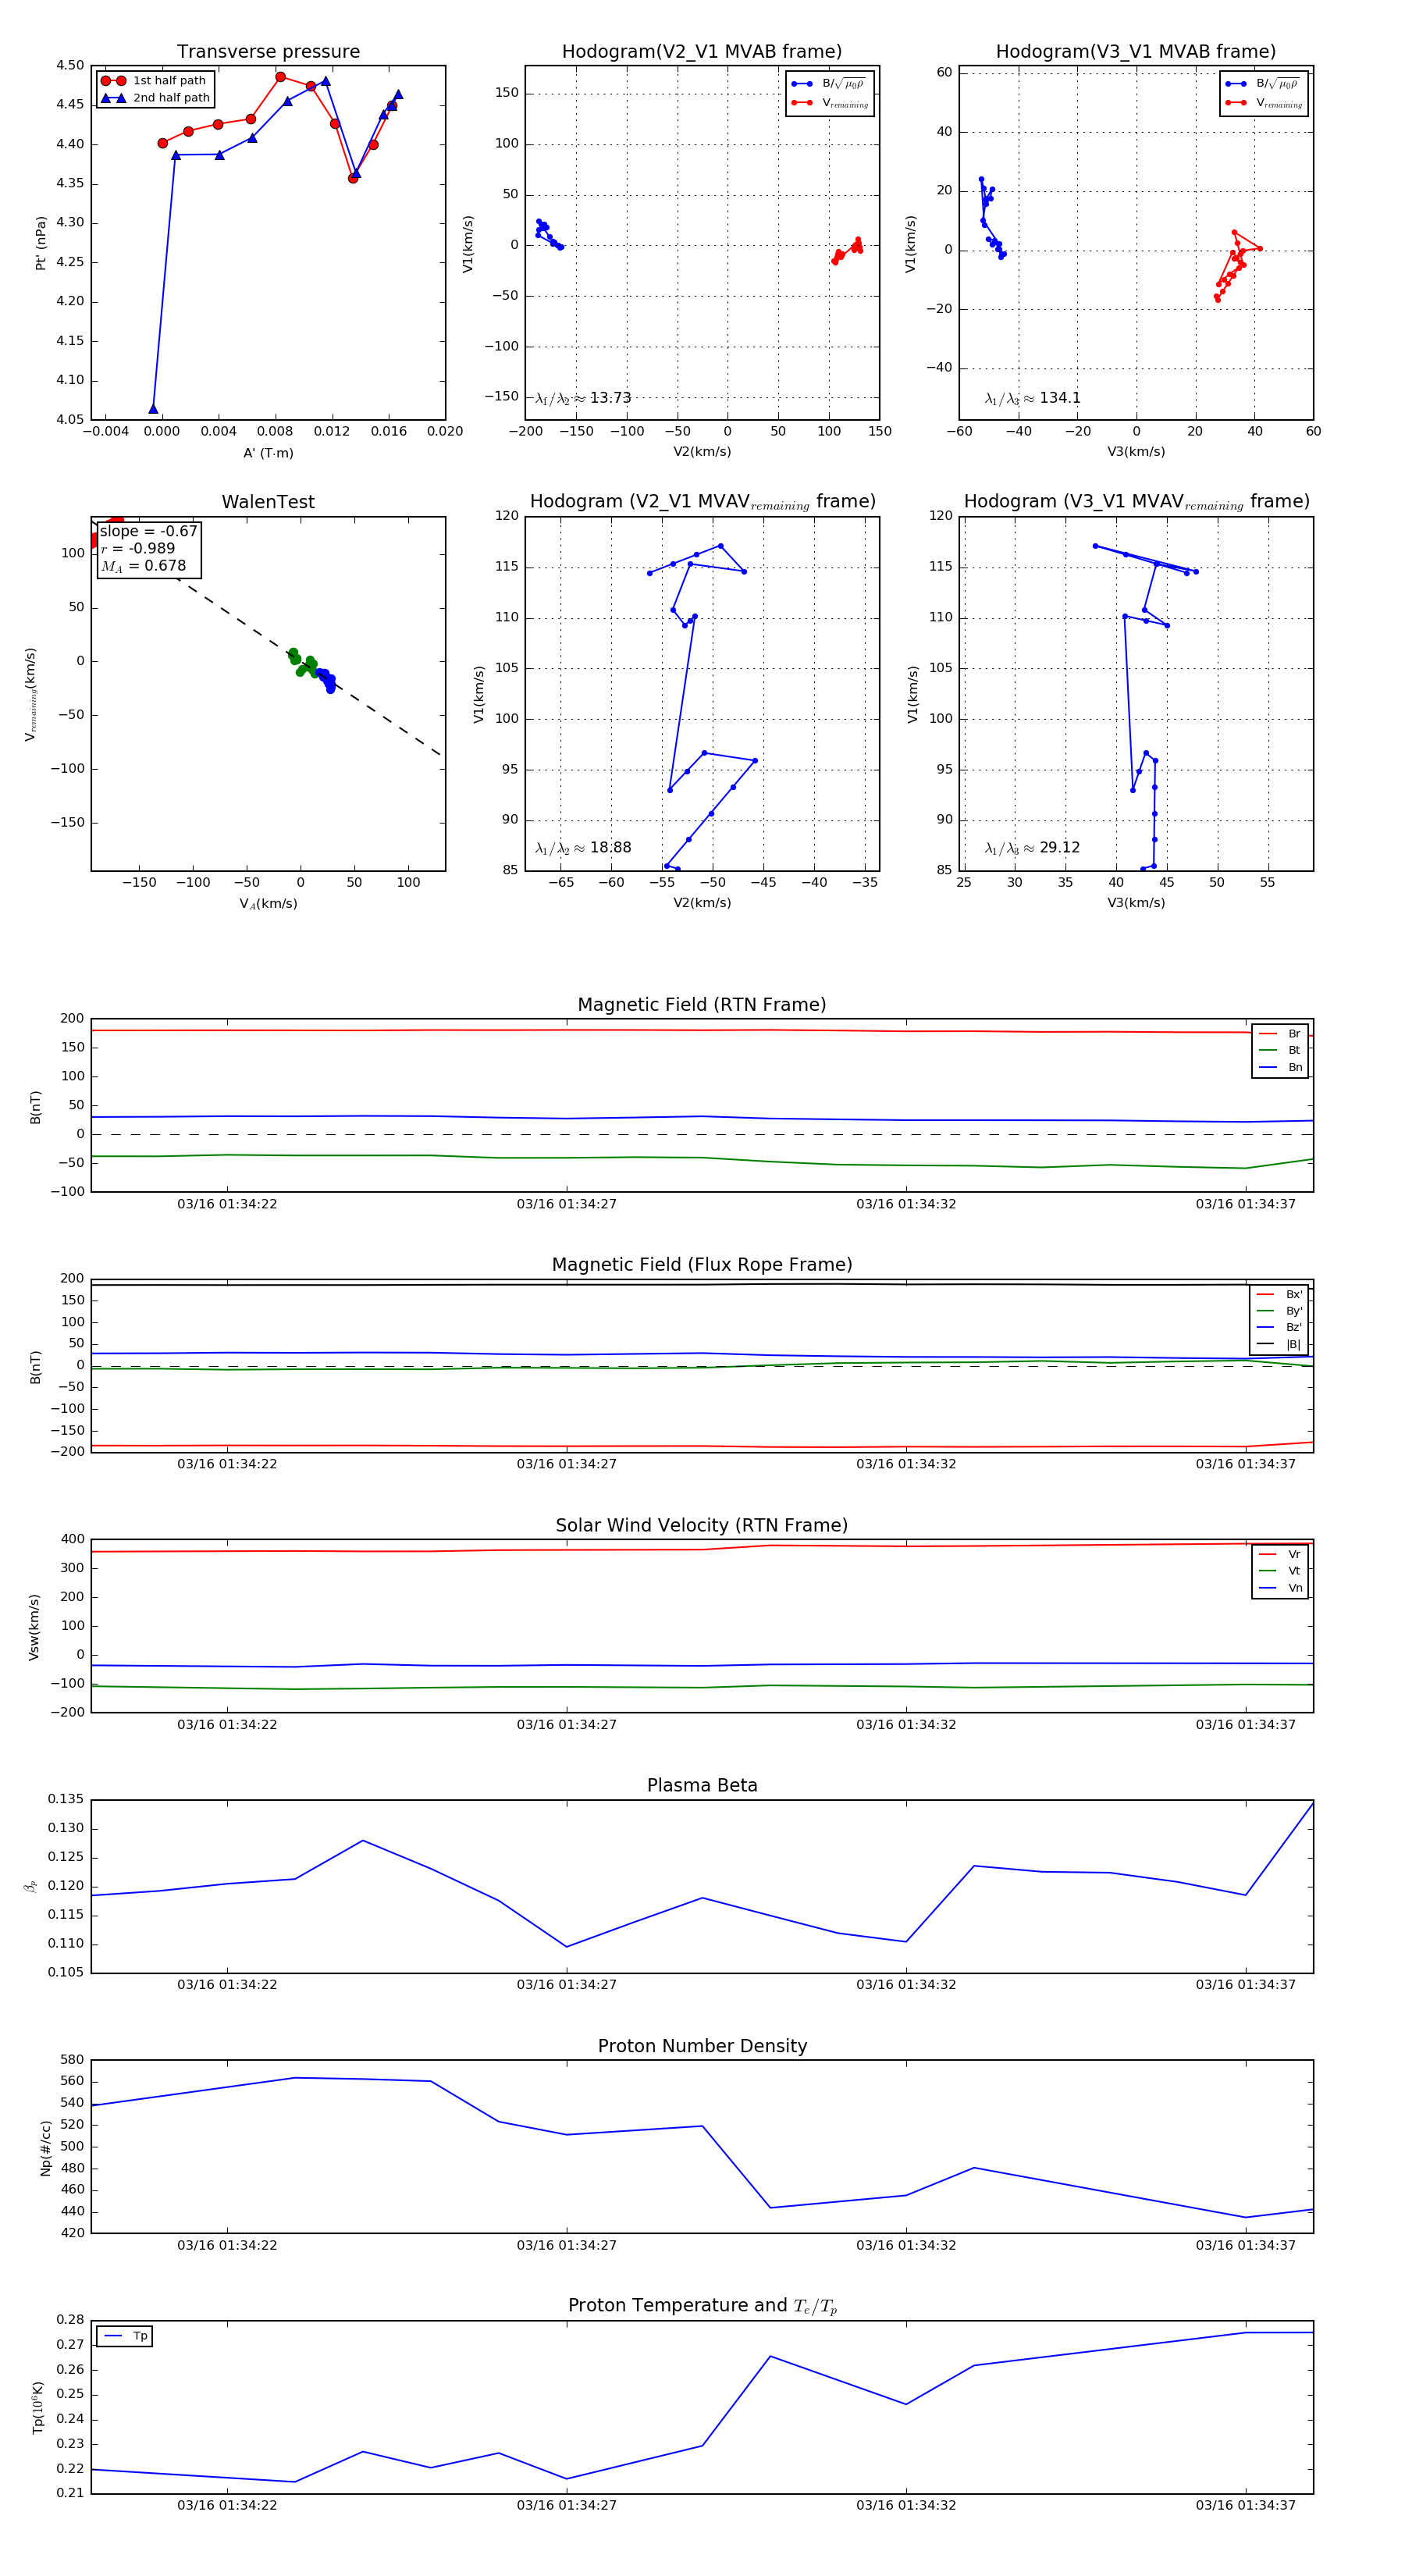
Task: Click the "V_A(km/s)" x-axis label
Action: [268, 904]
